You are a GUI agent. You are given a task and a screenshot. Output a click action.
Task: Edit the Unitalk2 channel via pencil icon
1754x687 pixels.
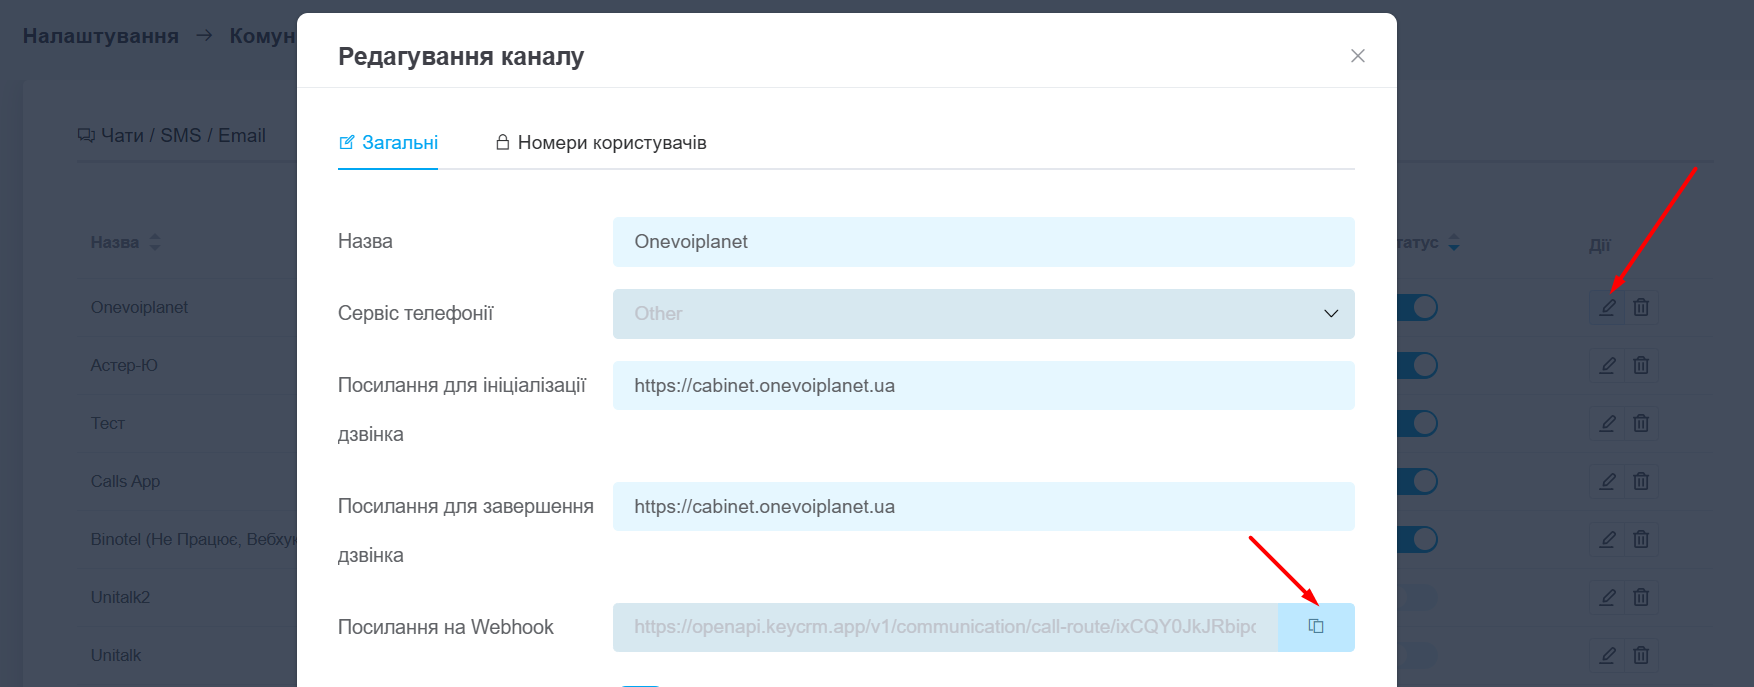pyautogui.click(x=1607, y=597)
